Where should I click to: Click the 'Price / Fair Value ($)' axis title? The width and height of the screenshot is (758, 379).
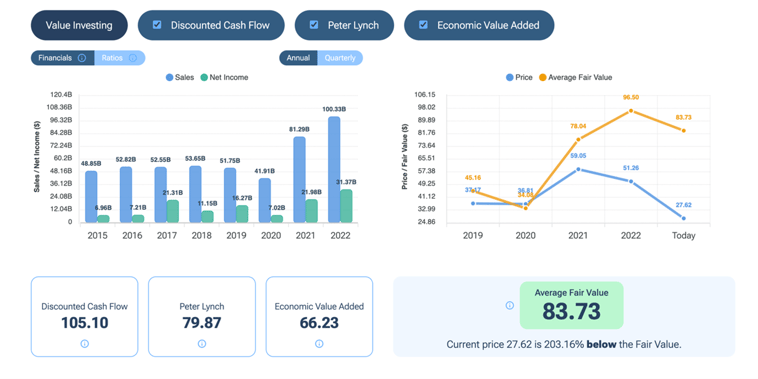tap(405, 156)
